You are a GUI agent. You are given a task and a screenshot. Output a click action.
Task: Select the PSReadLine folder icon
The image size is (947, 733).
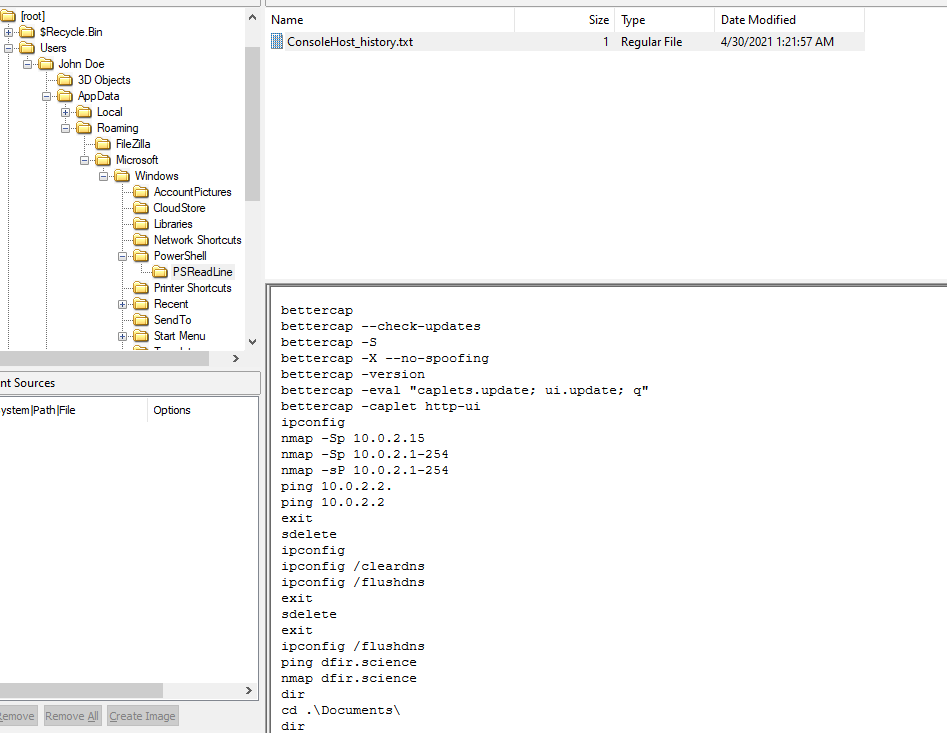tap(160, 272)
